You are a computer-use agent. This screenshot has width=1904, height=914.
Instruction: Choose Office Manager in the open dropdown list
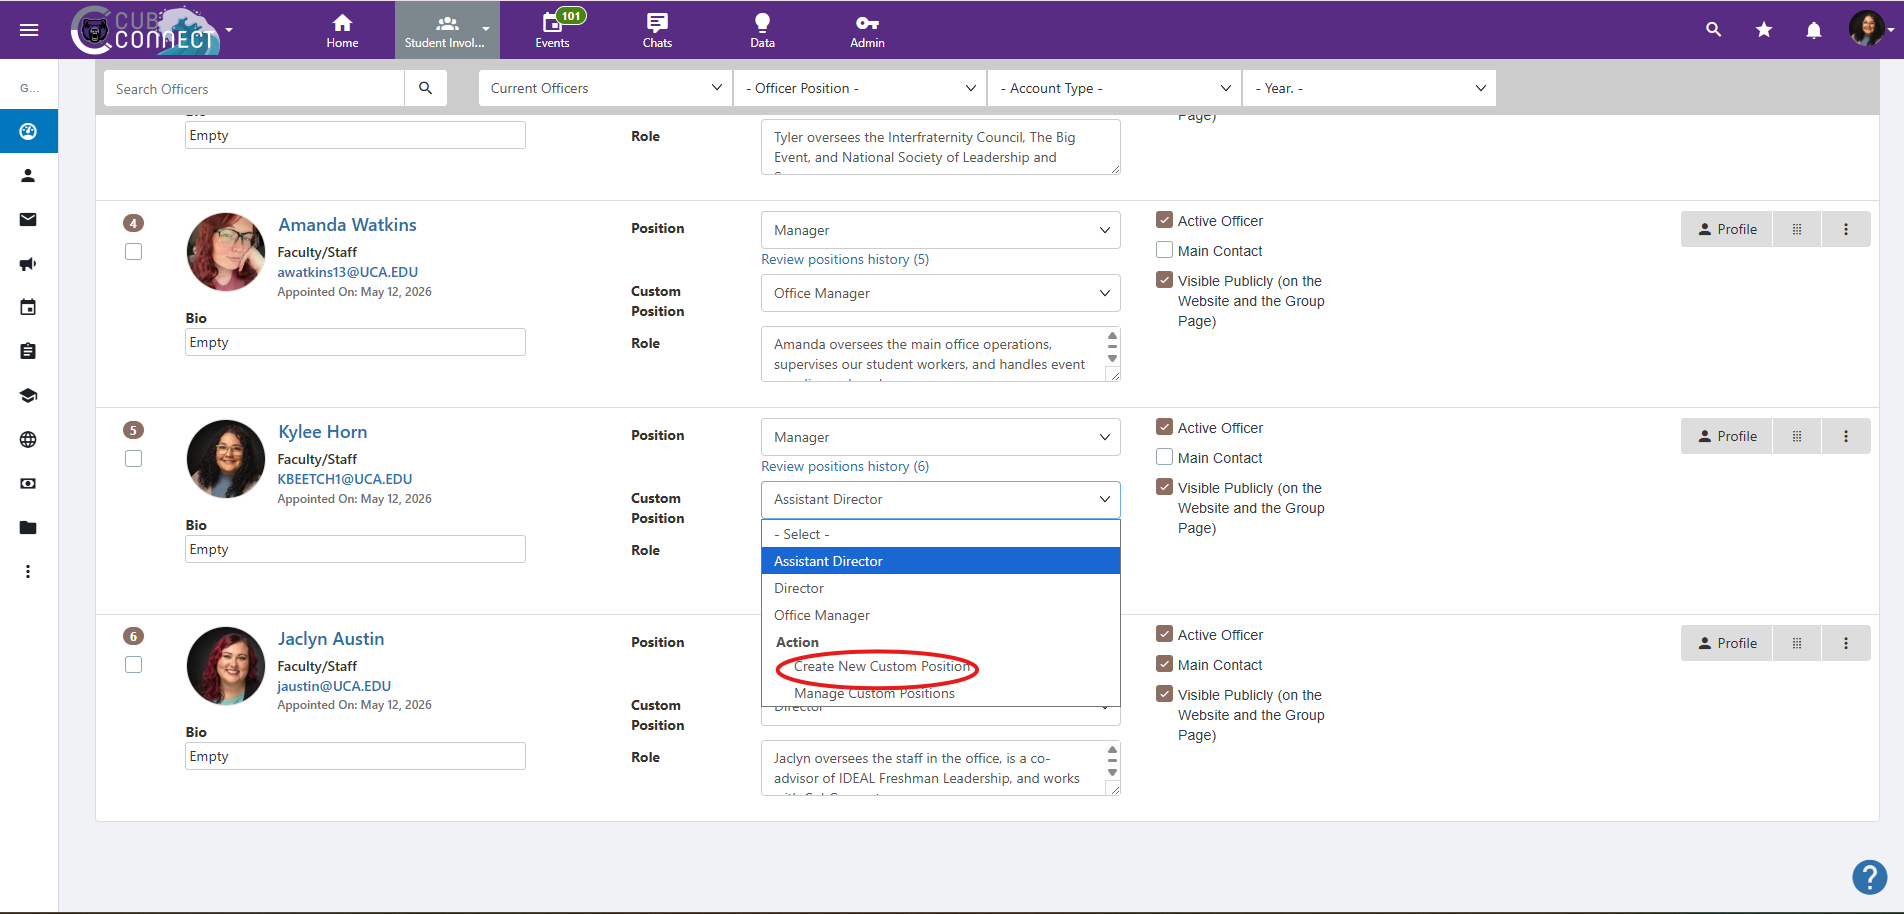click(x=941, y=615)
